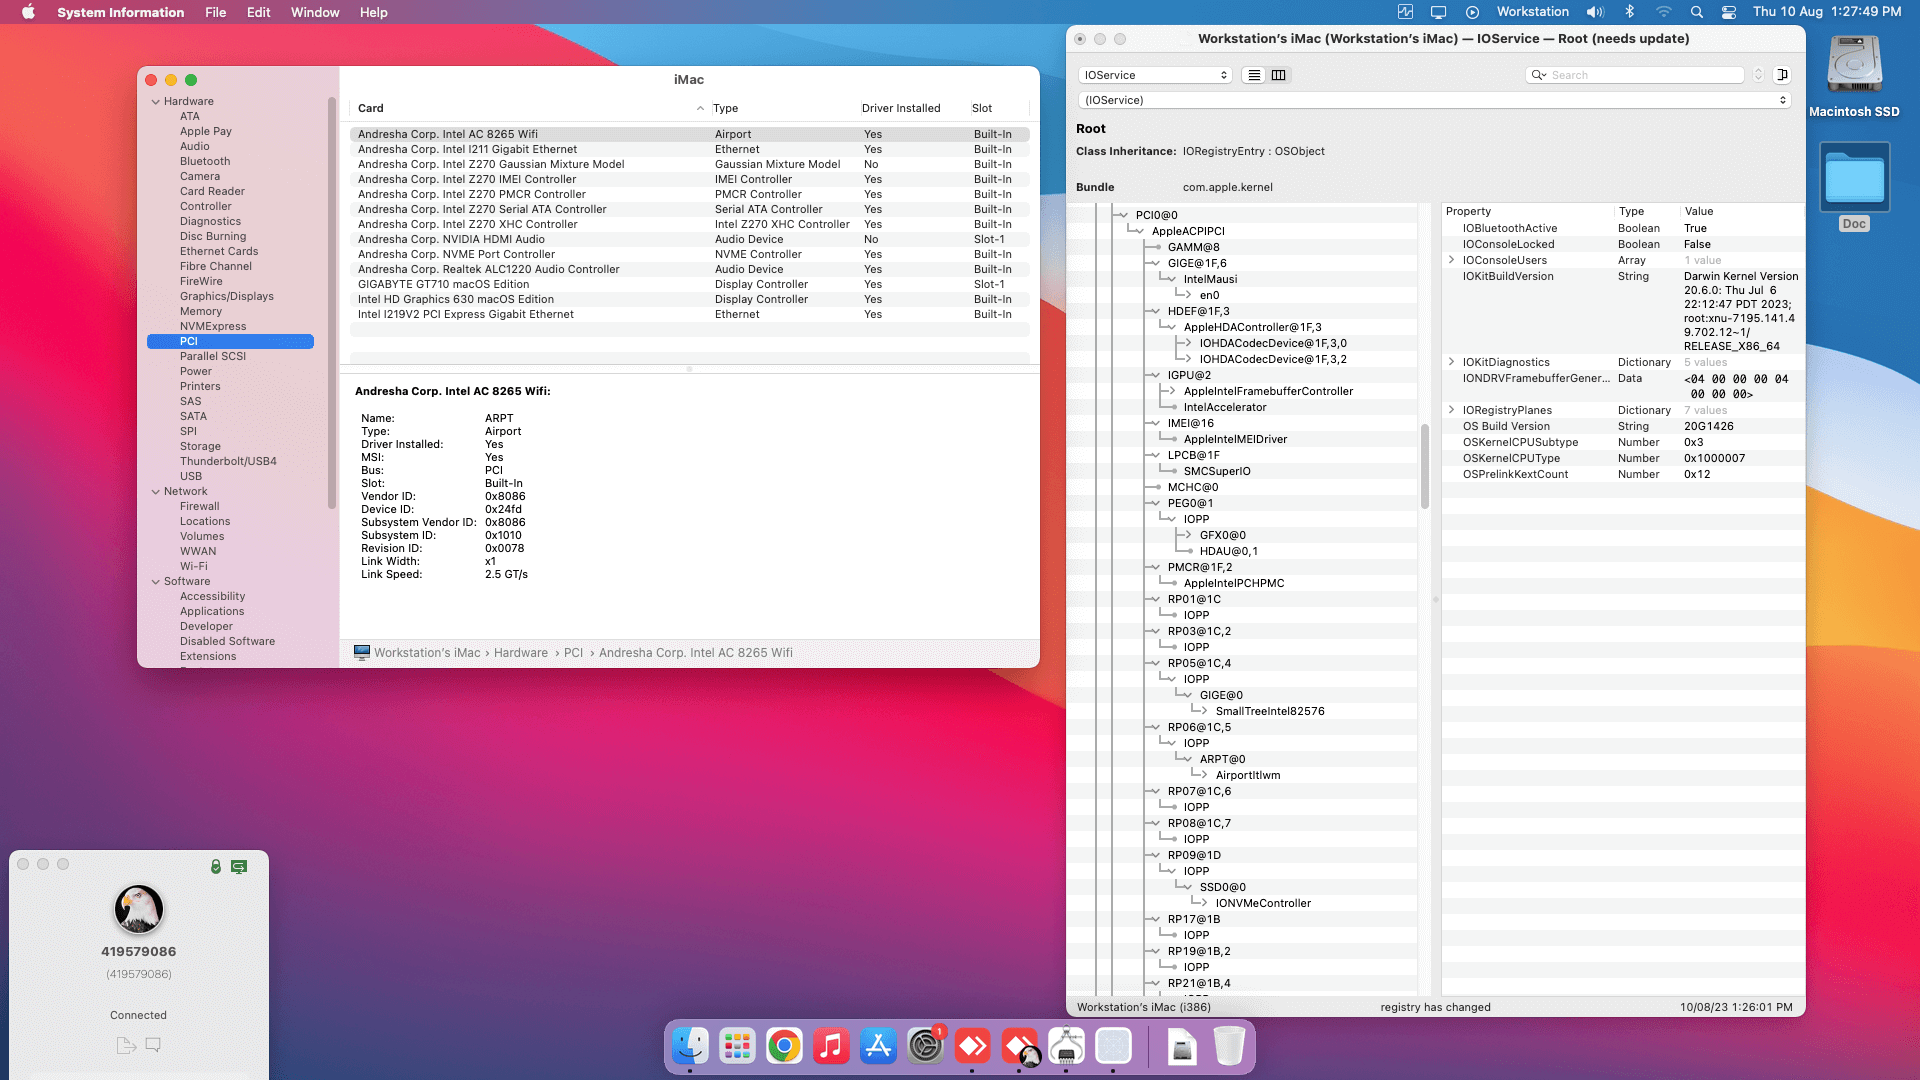Collapse the PEG0@1 tree node
Screen dimensions: 1920x1080
[x=1156, y=503]
